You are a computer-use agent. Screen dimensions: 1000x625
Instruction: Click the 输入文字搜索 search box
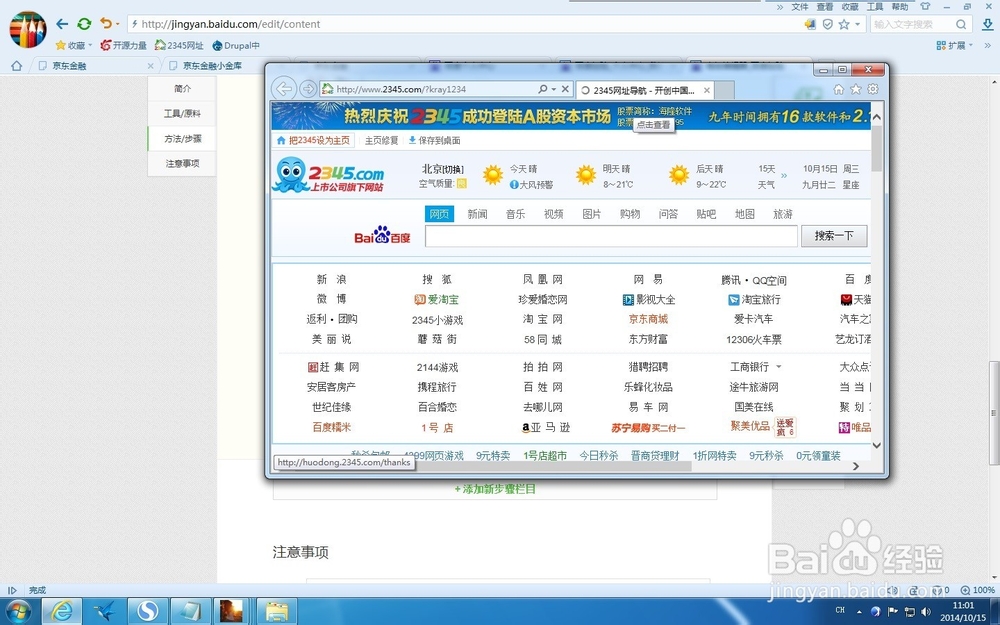[x=911, y=24]
